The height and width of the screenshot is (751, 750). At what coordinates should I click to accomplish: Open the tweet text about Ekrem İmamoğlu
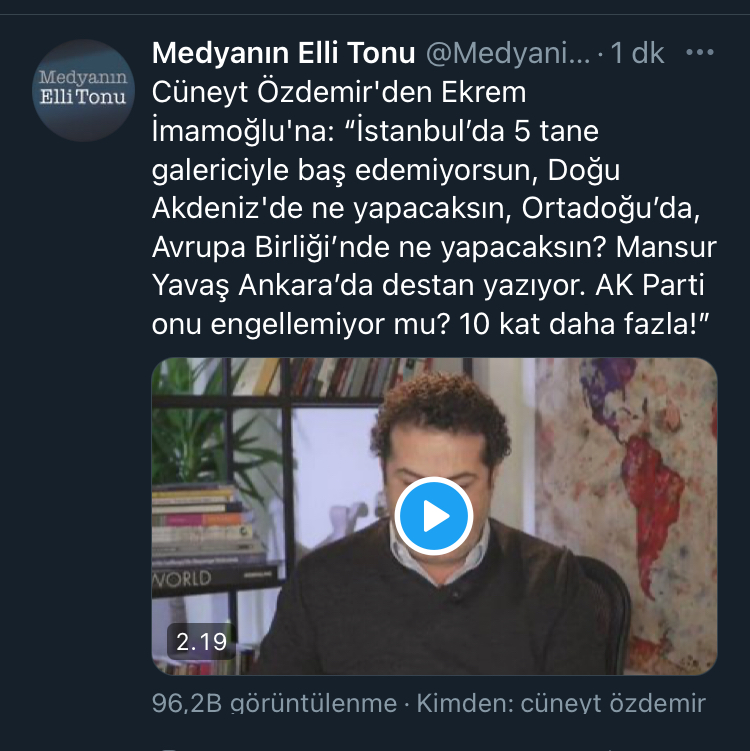pyautogui.click(x=434, y=208)
